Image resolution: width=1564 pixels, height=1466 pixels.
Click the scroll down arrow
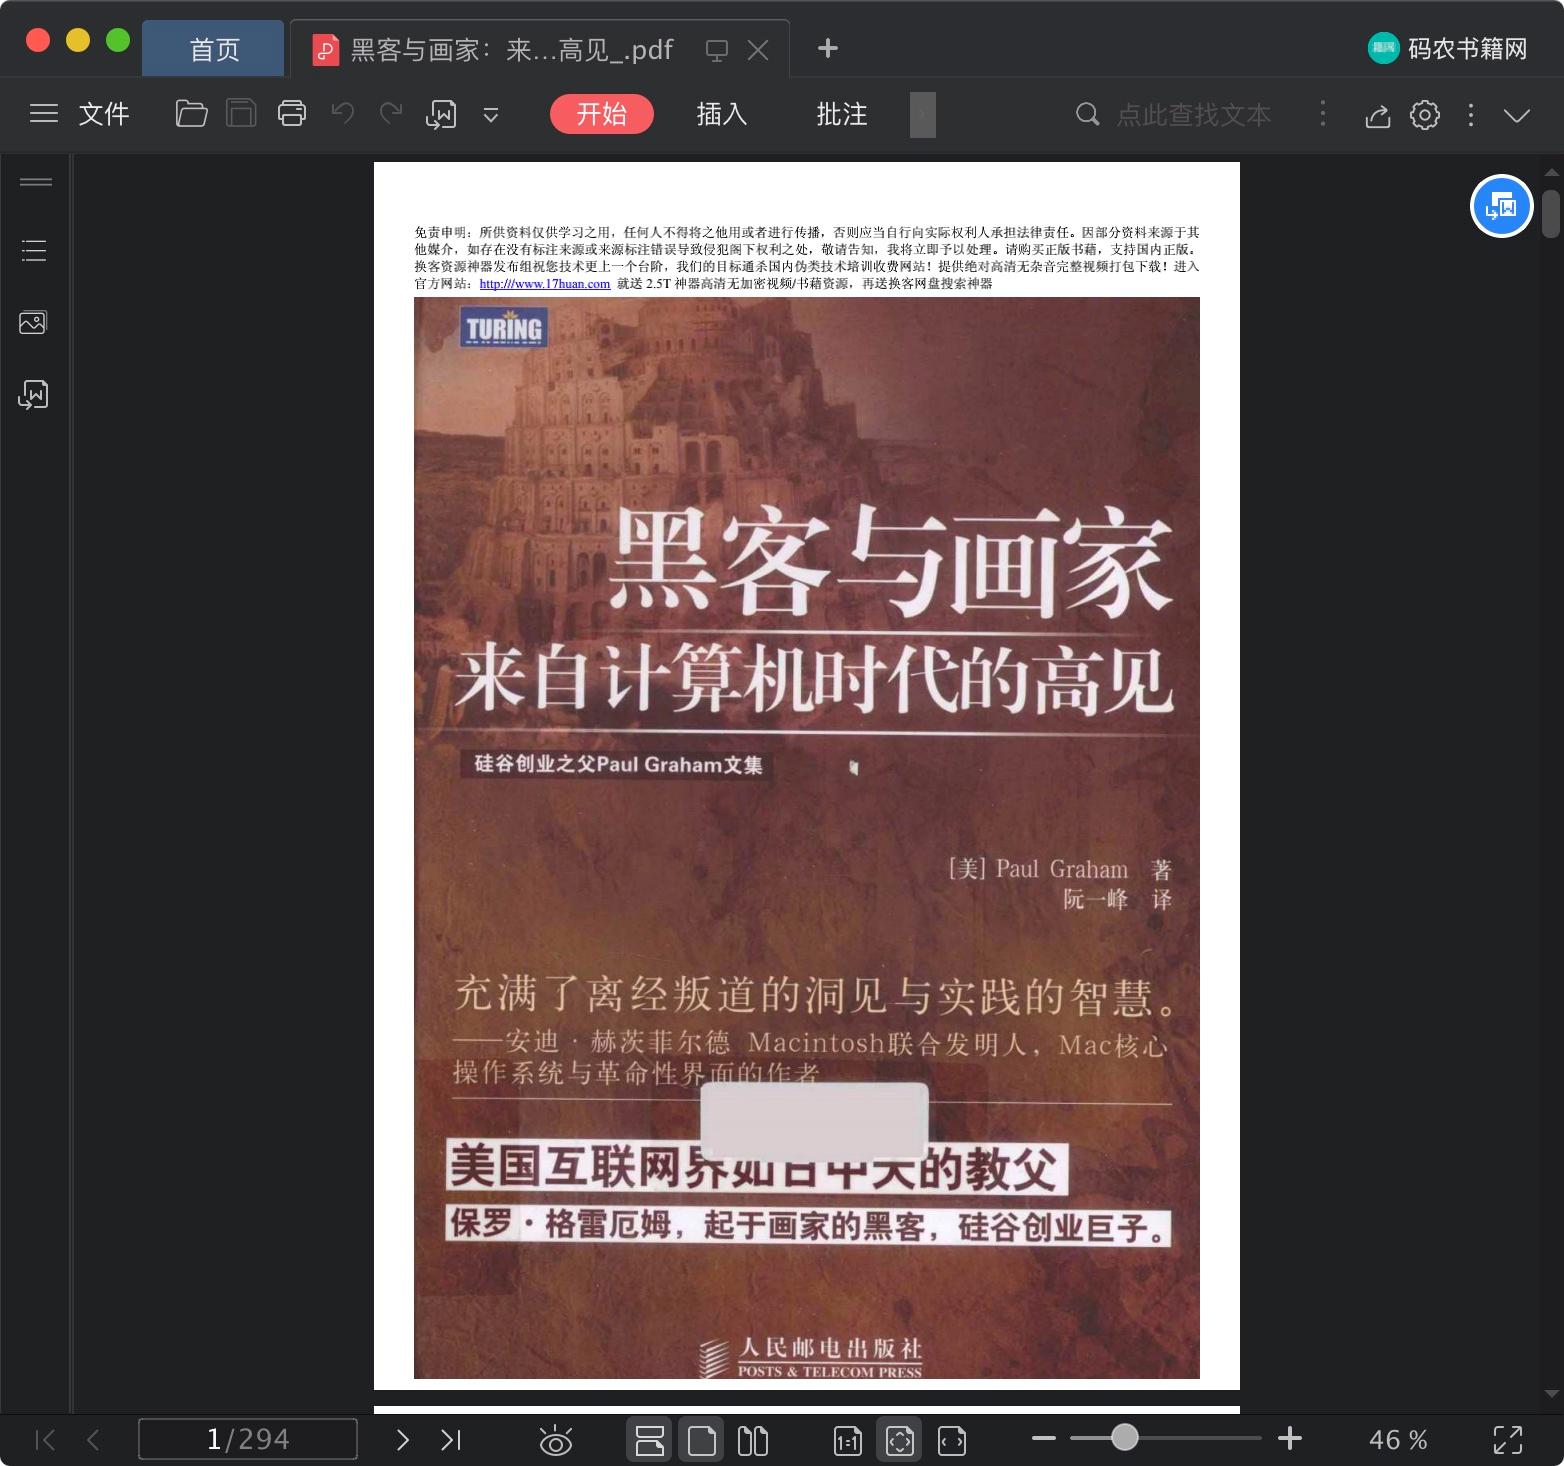tap(1551, 1392)
